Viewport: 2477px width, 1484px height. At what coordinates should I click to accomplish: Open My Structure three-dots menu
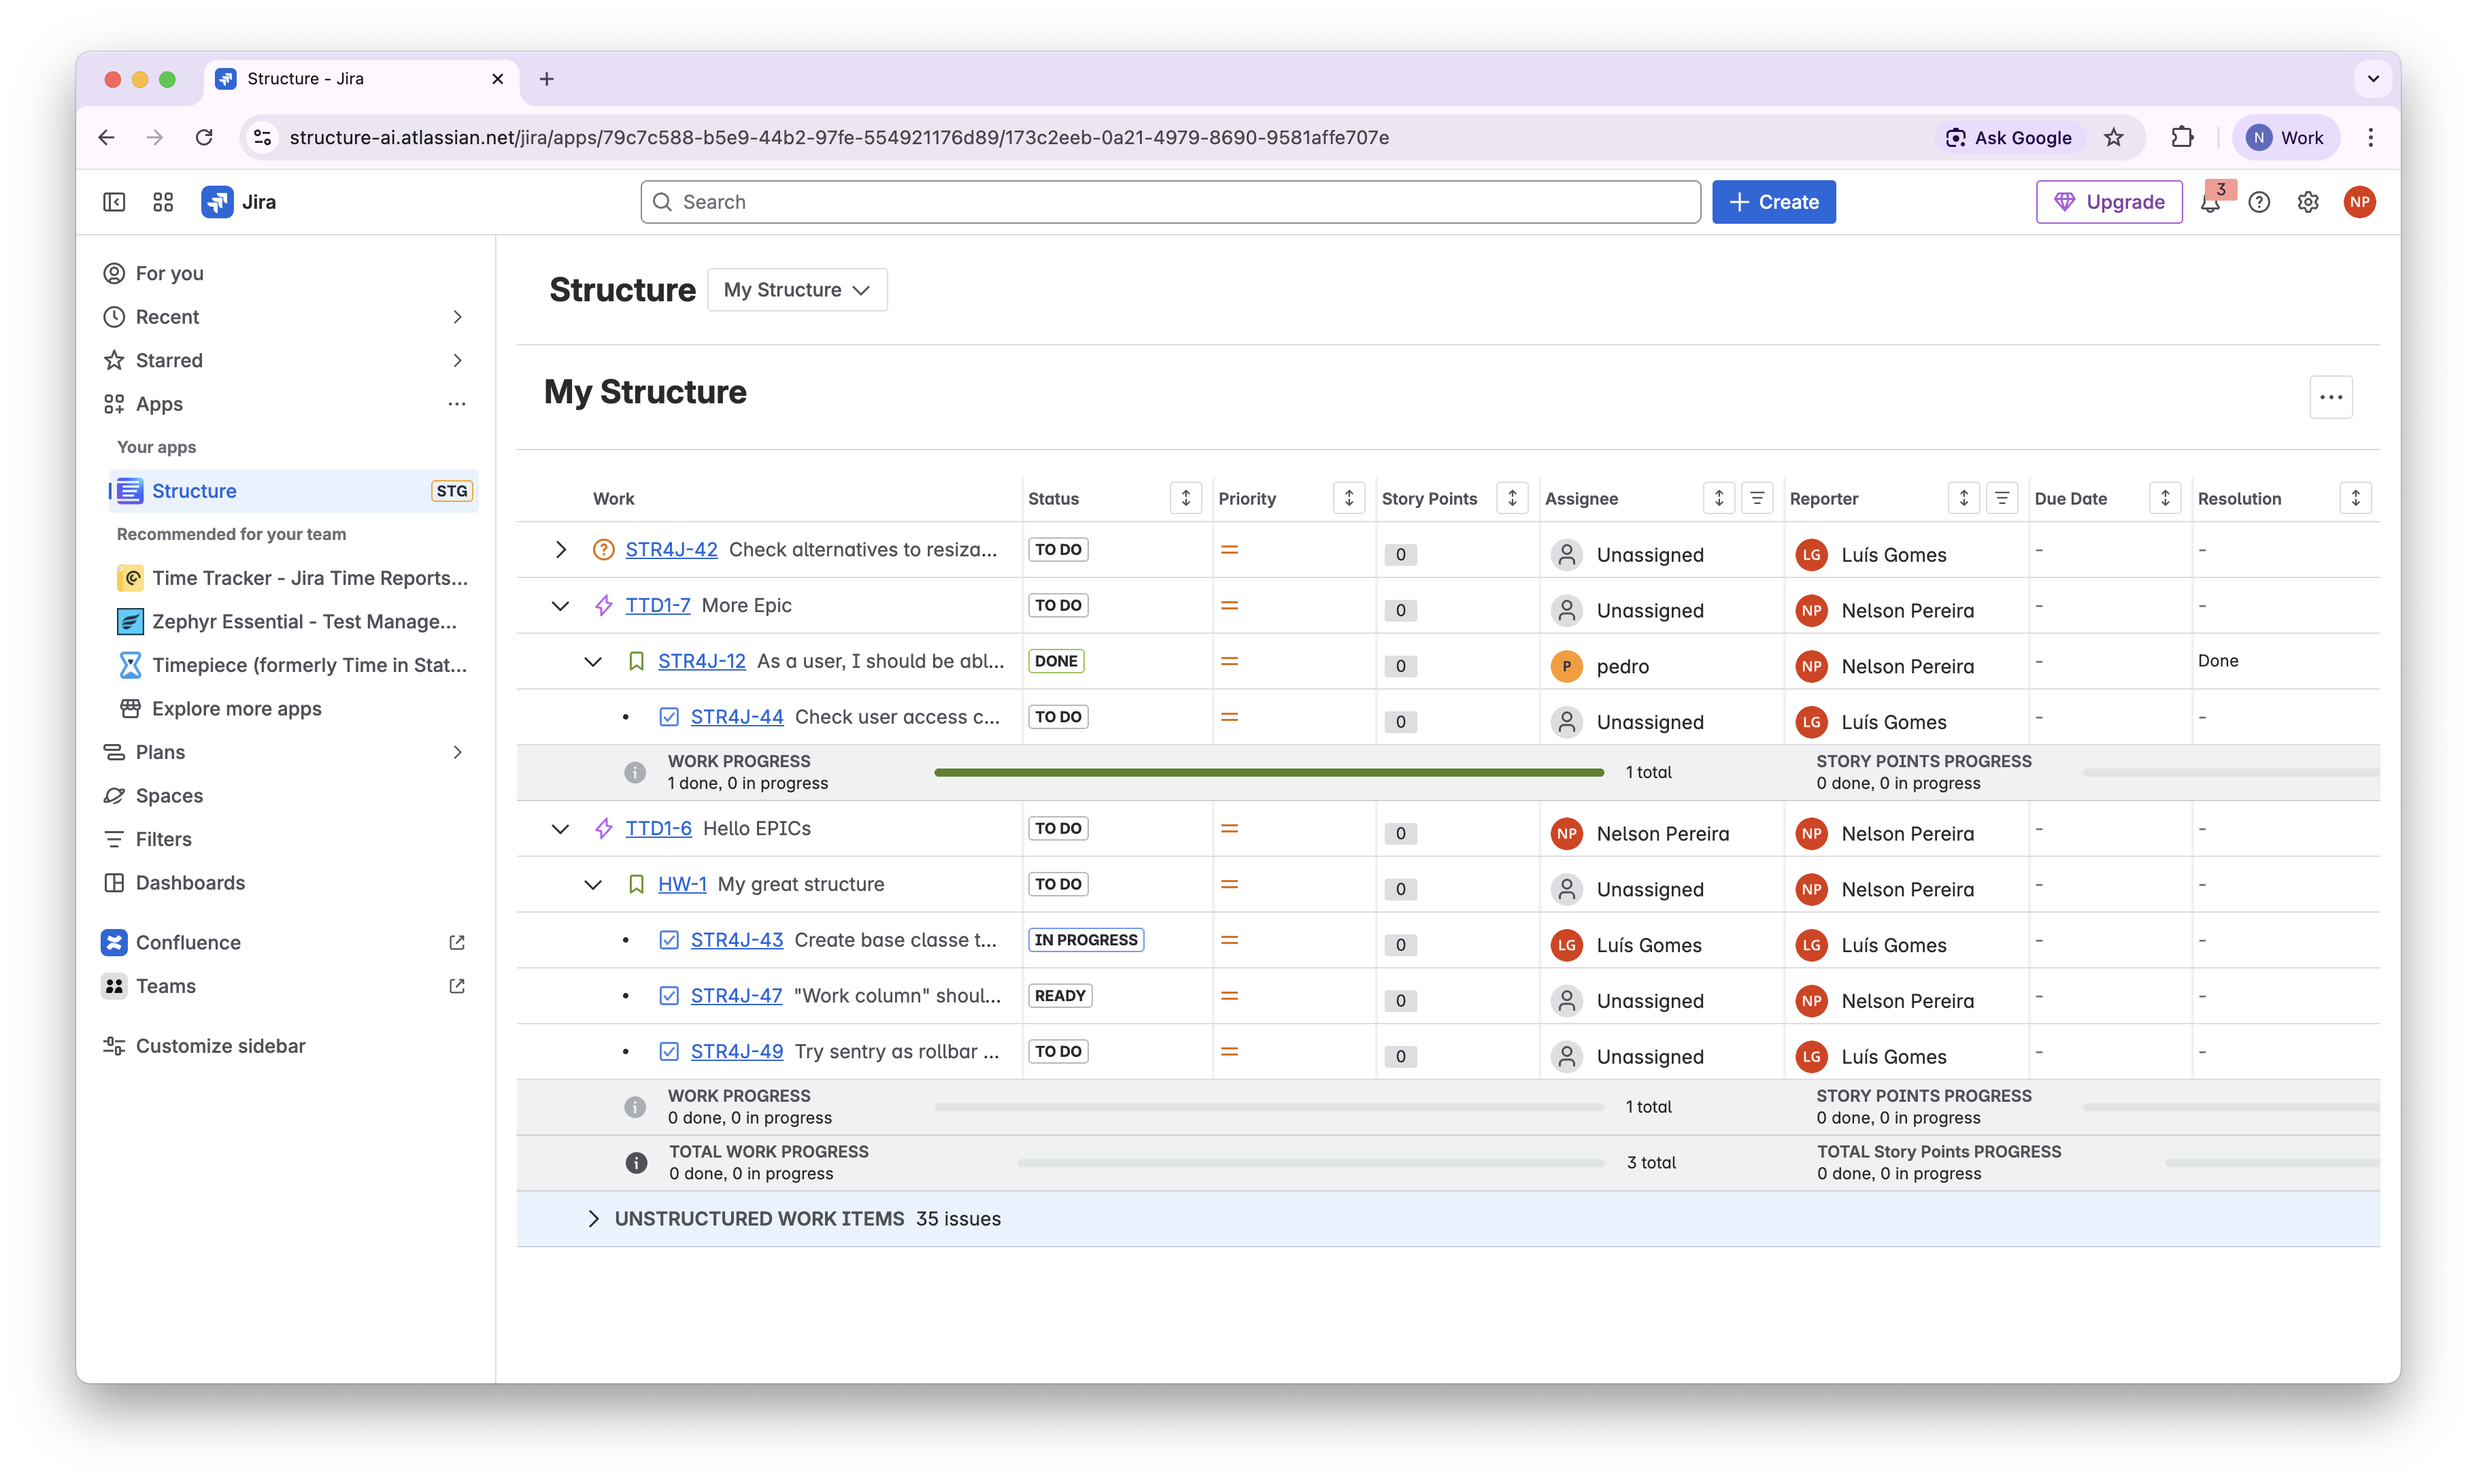[2331, 397]
